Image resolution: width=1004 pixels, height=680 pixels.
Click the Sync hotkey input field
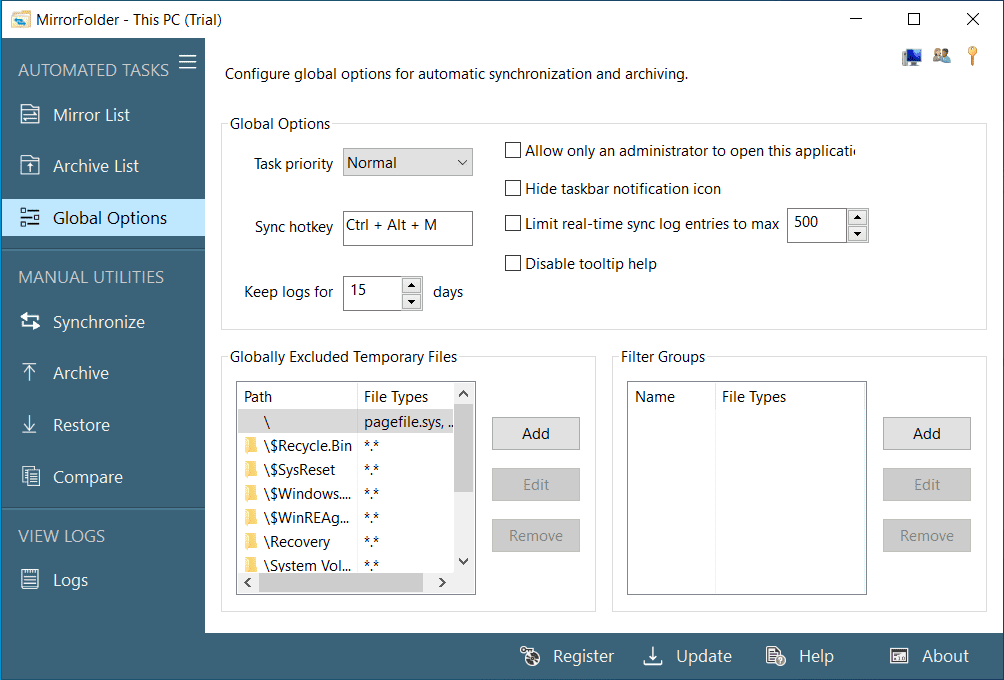407,227
